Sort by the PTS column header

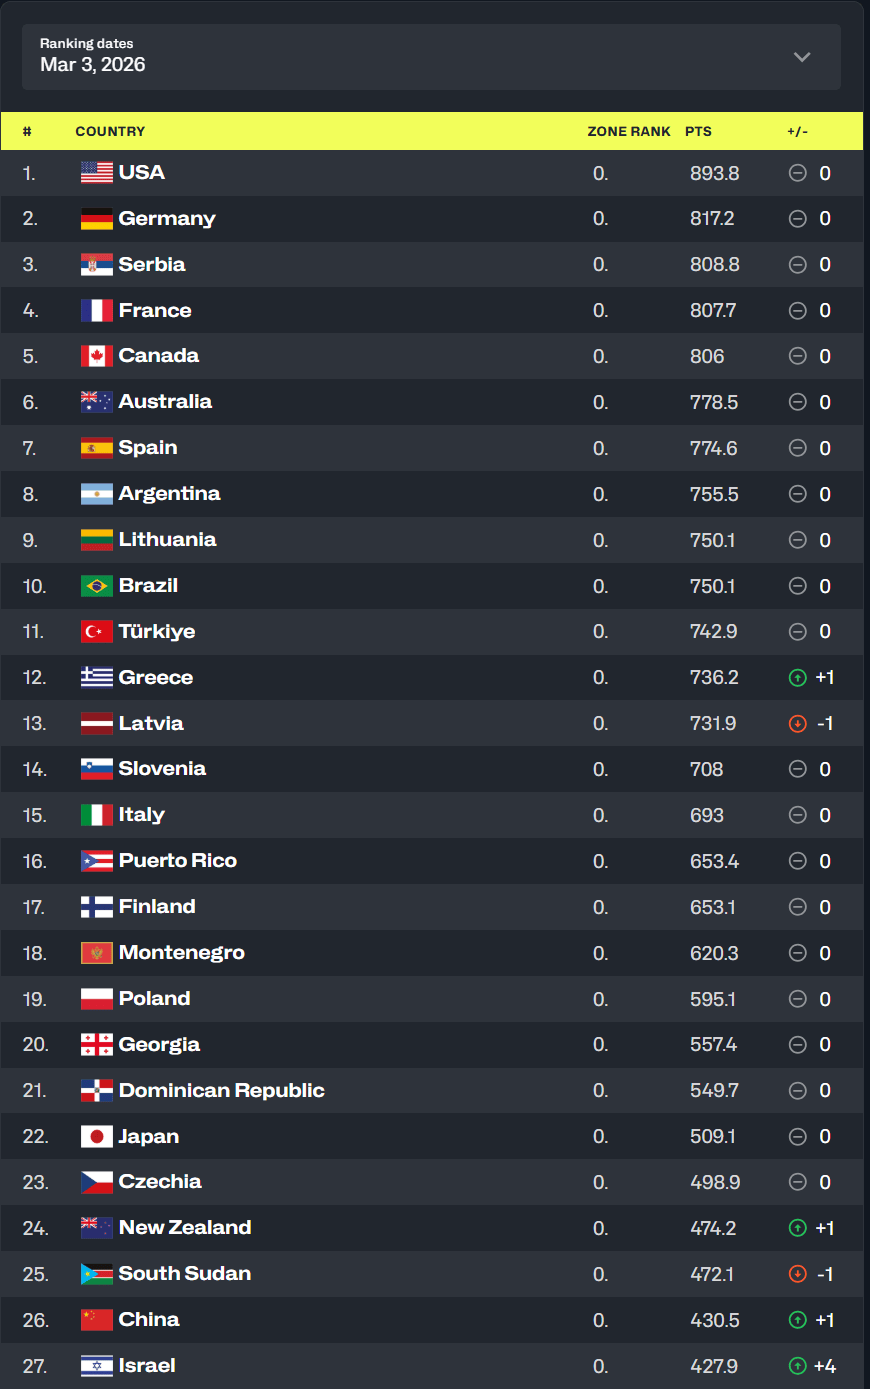pos(698,132)
